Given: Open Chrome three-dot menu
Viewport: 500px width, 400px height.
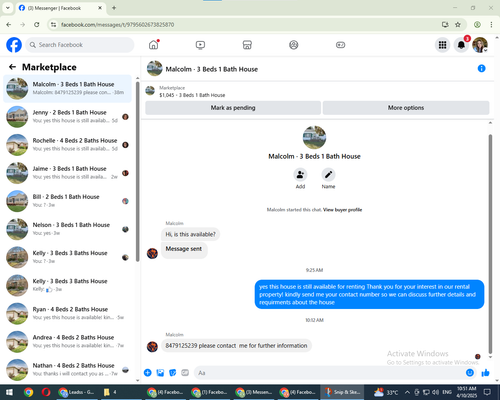Looking at the screenshot, I should tap(491, 24).
